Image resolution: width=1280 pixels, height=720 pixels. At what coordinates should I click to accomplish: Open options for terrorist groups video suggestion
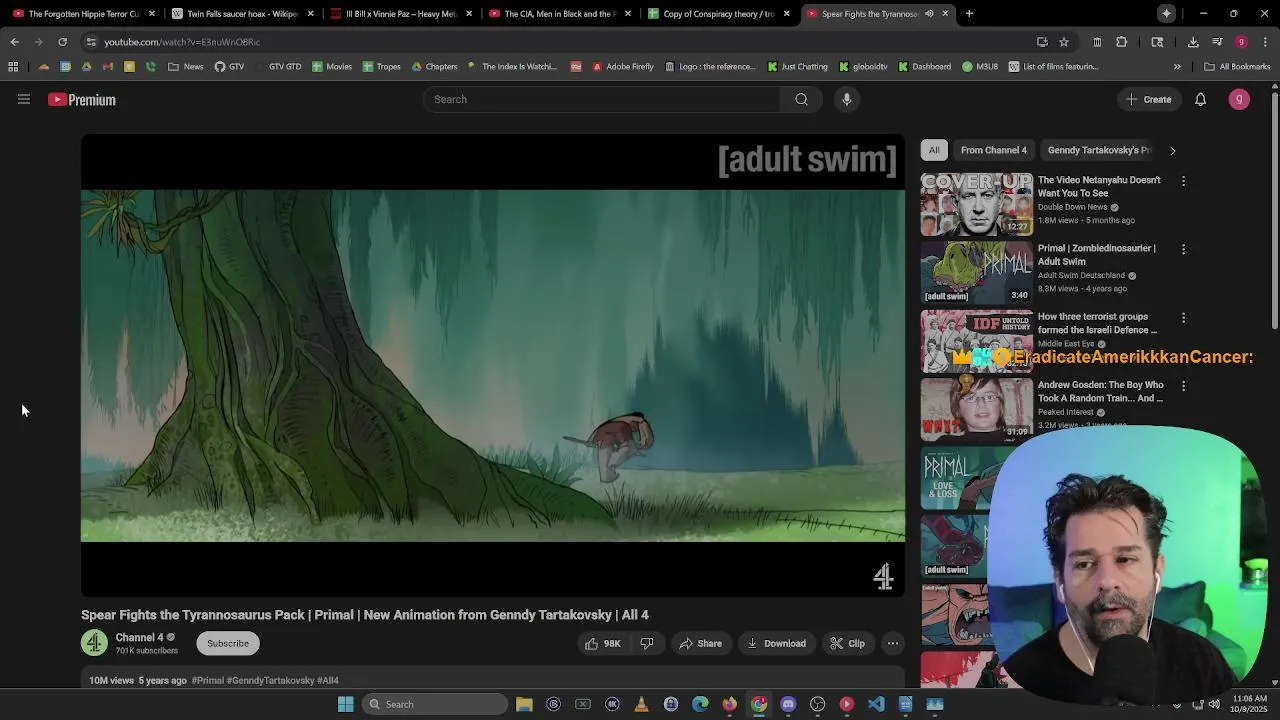[1183, 317]
